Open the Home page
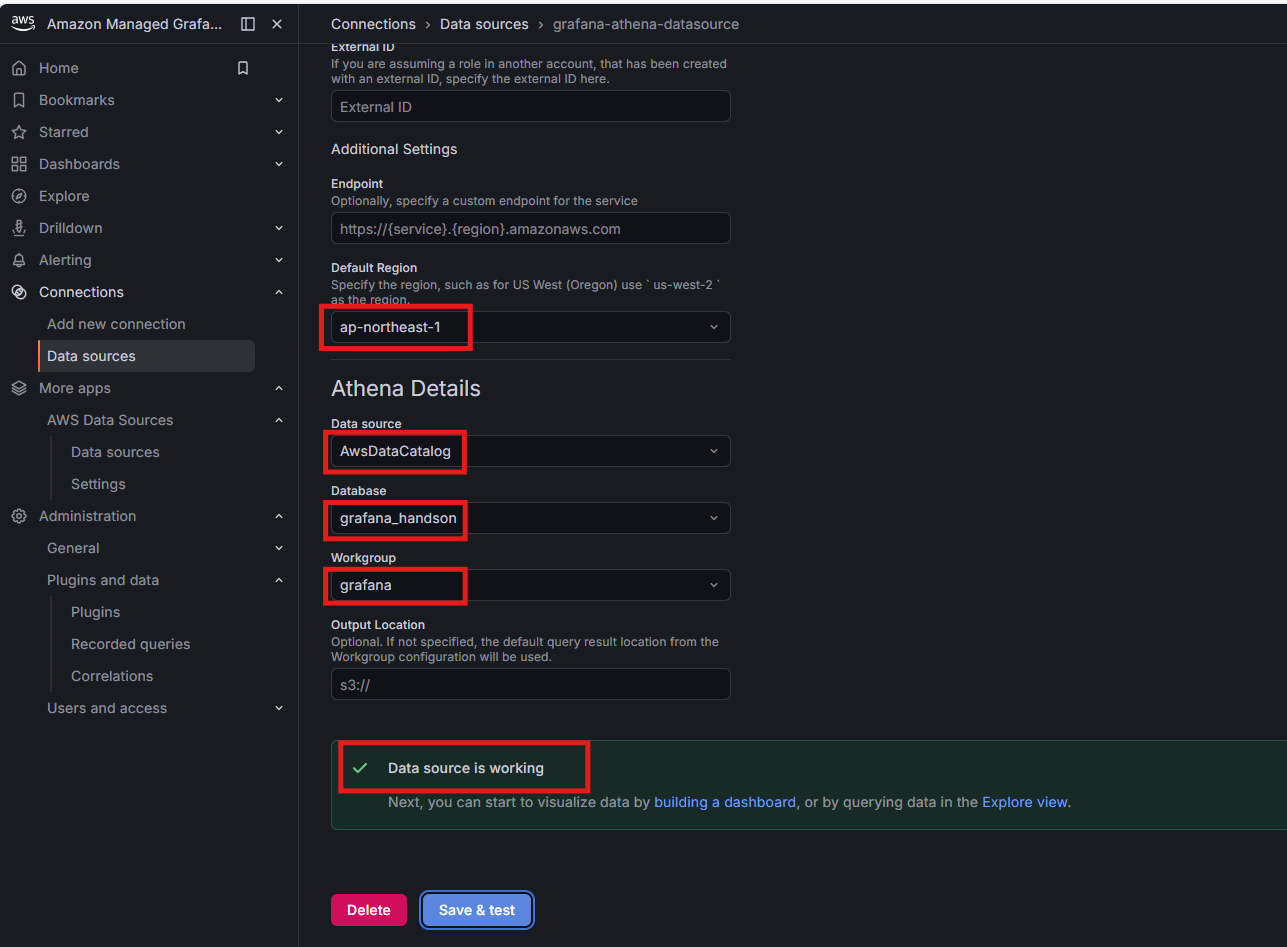The height and width of the screenshot is (947, 1287). [58, 68]
